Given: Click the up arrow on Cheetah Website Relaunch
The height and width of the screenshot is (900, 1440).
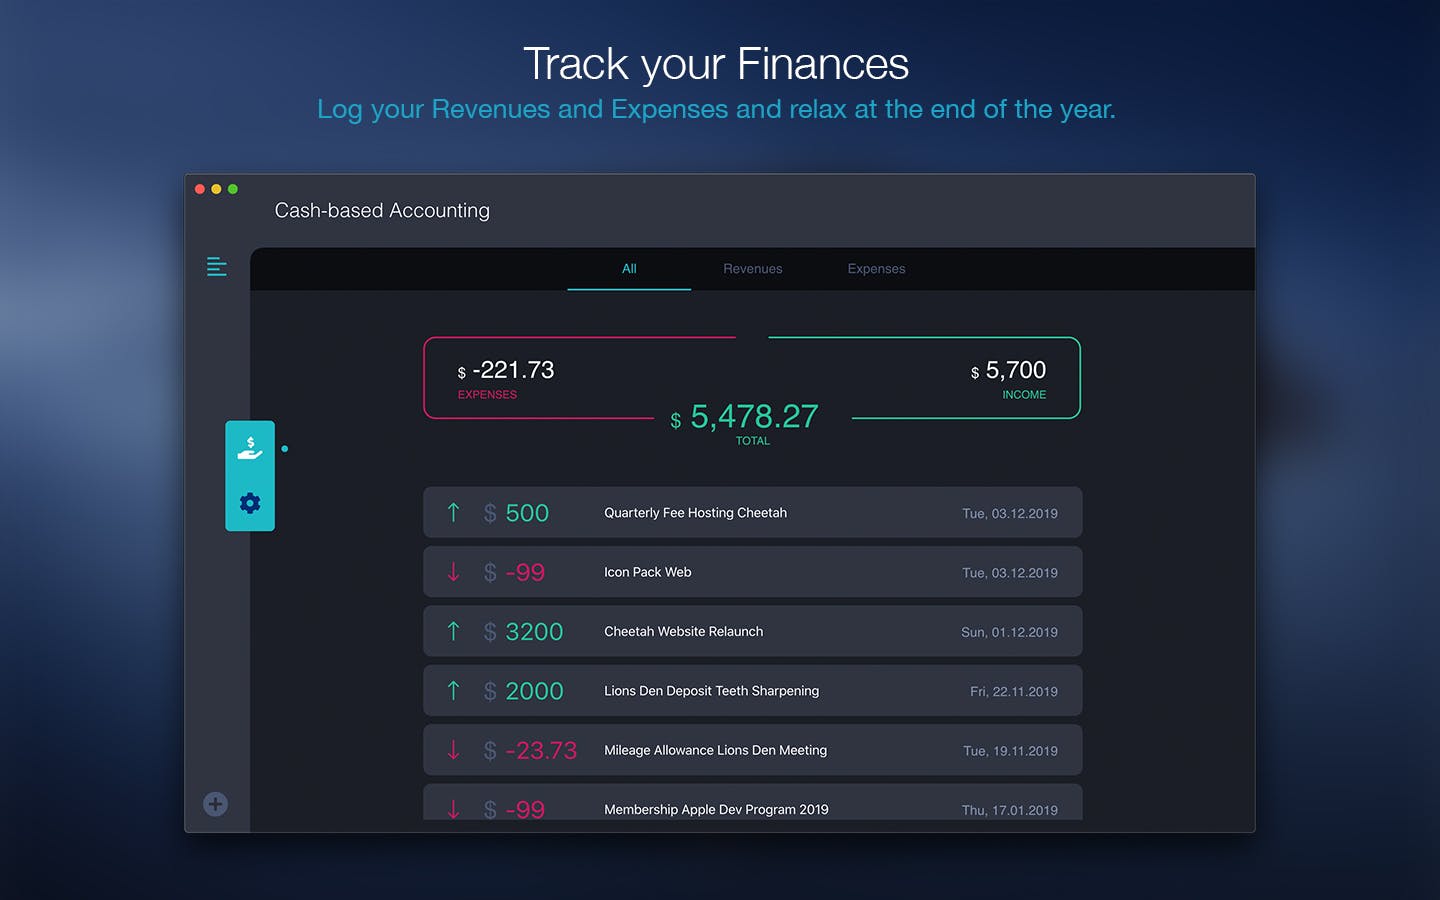Looking at the screenshot, I should click(x=453, y=631).
